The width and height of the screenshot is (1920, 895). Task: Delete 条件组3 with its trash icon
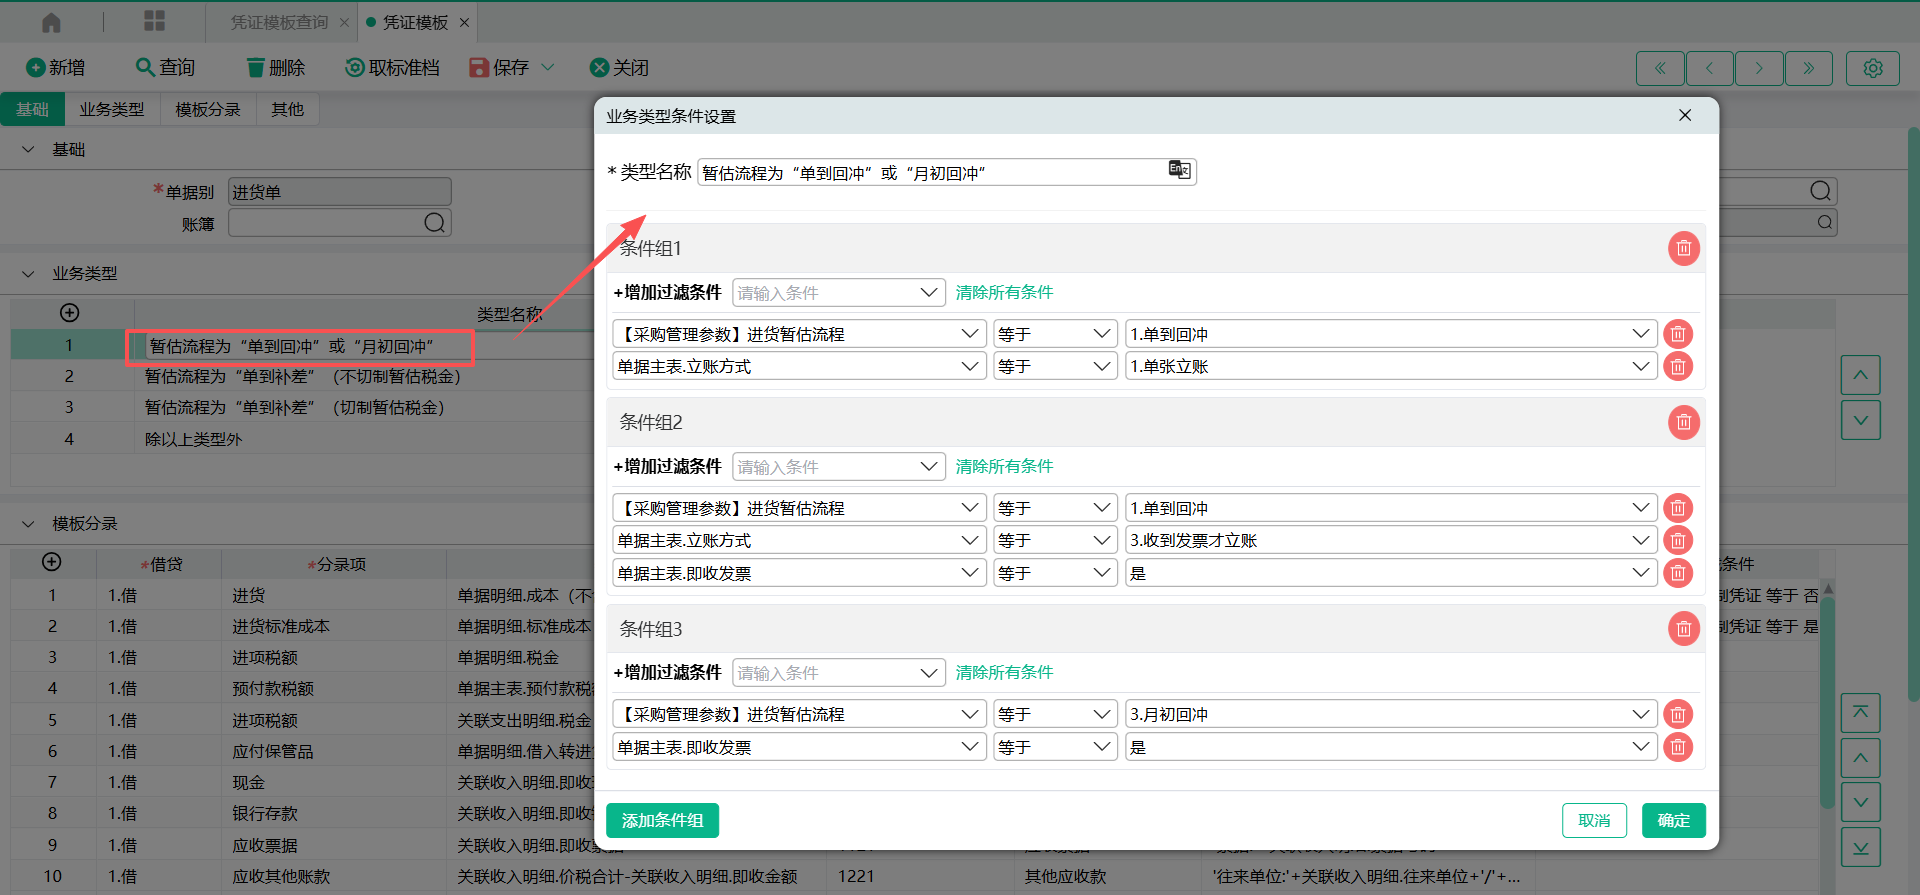point(1684,628)
